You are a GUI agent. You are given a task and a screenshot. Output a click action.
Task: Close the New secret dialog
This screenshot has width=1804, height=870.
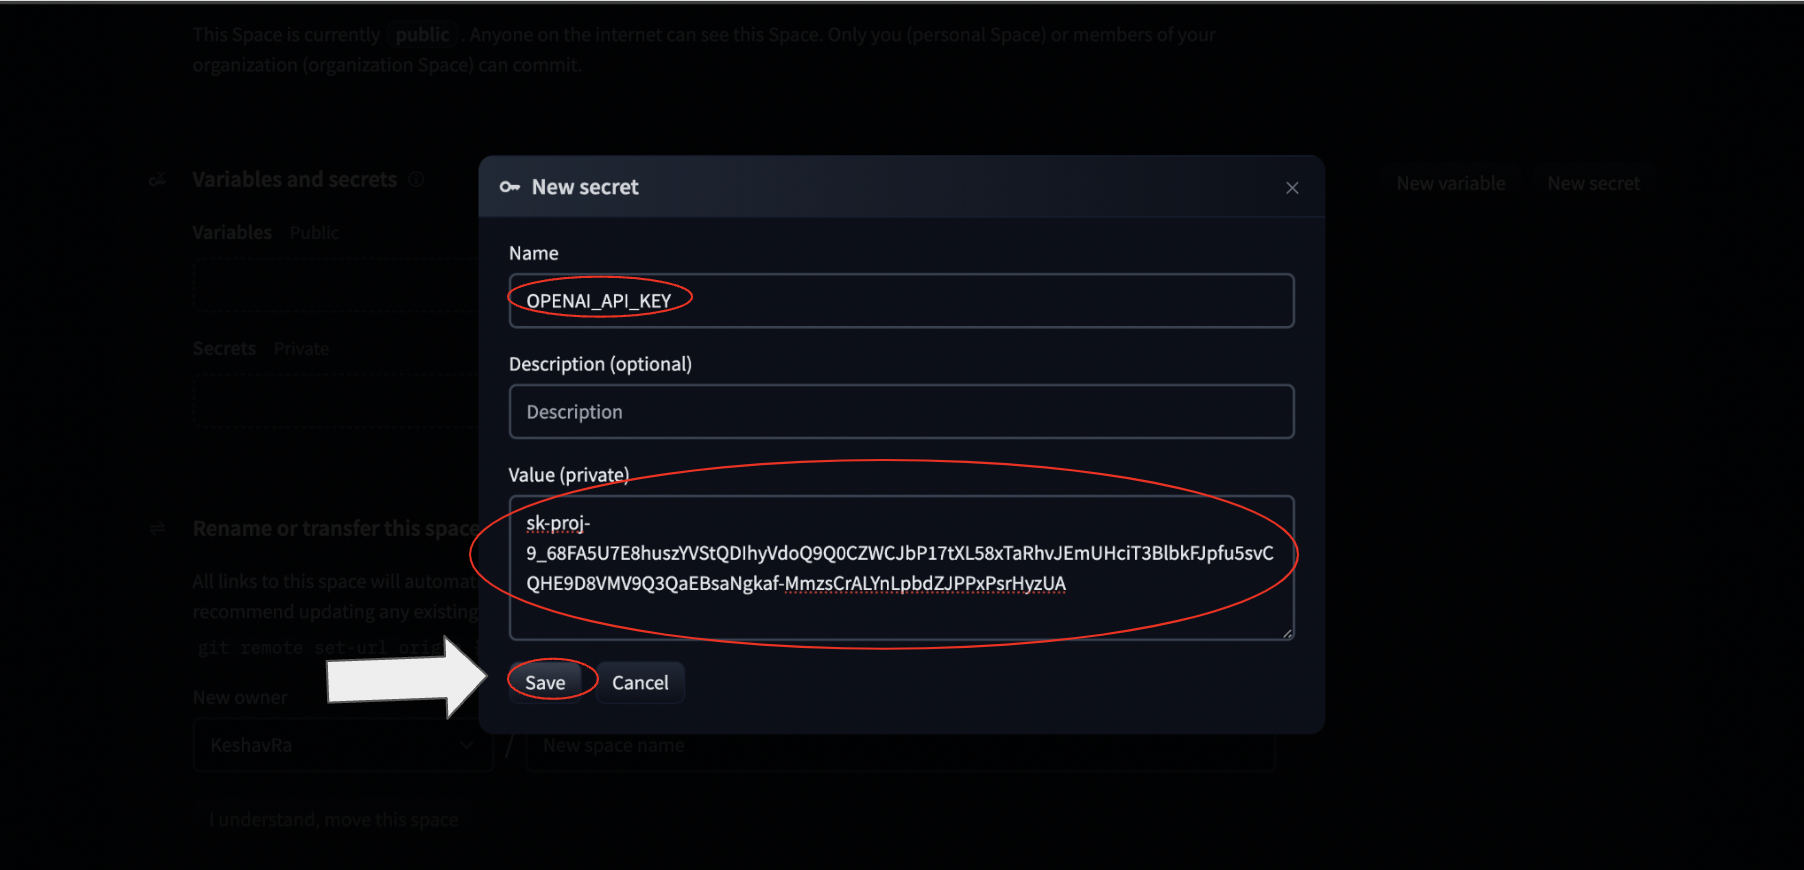point(1292,188)
